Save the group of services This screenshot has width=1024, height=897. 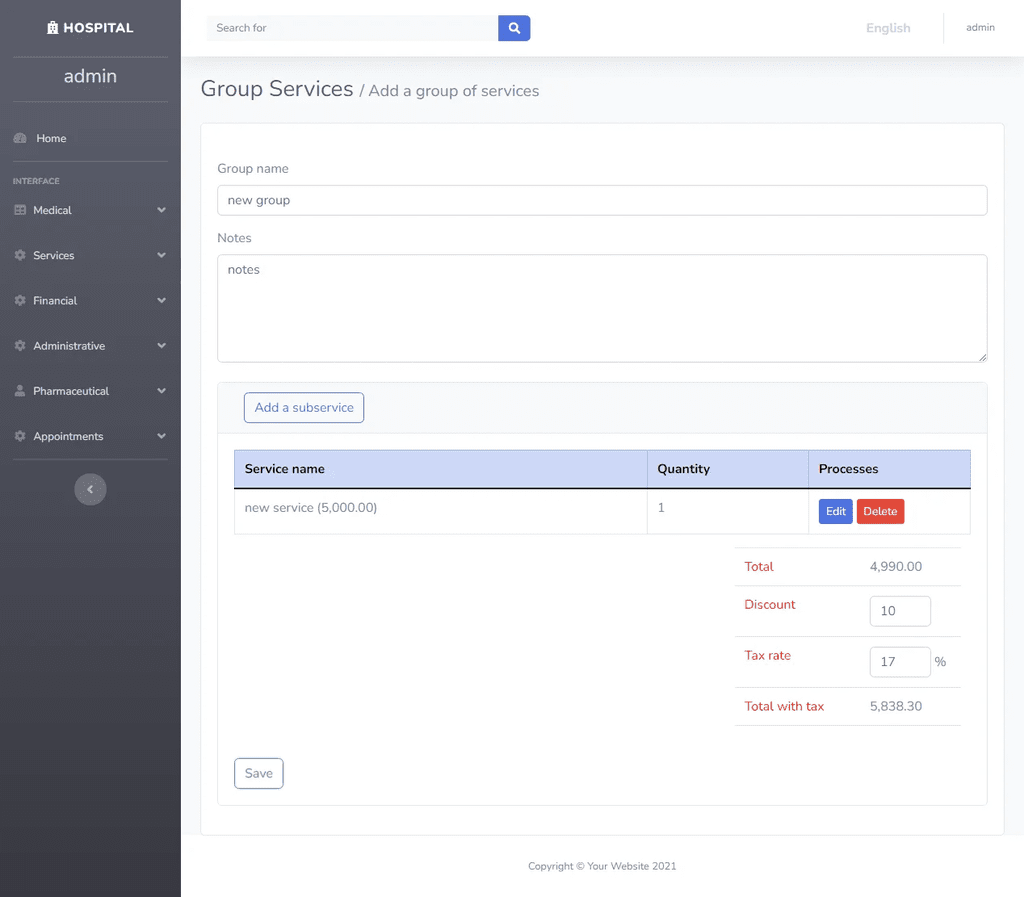259,773
